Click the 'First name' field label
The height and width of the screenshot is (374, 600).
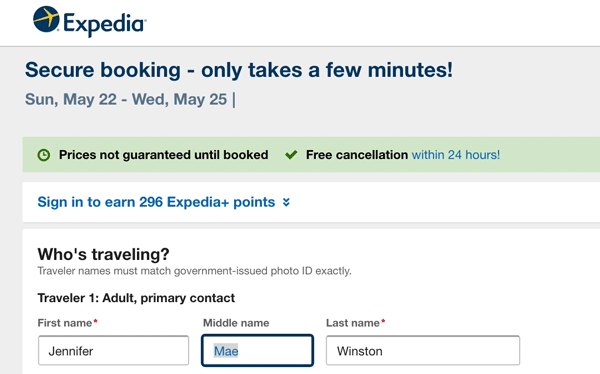tap(65, 323)
